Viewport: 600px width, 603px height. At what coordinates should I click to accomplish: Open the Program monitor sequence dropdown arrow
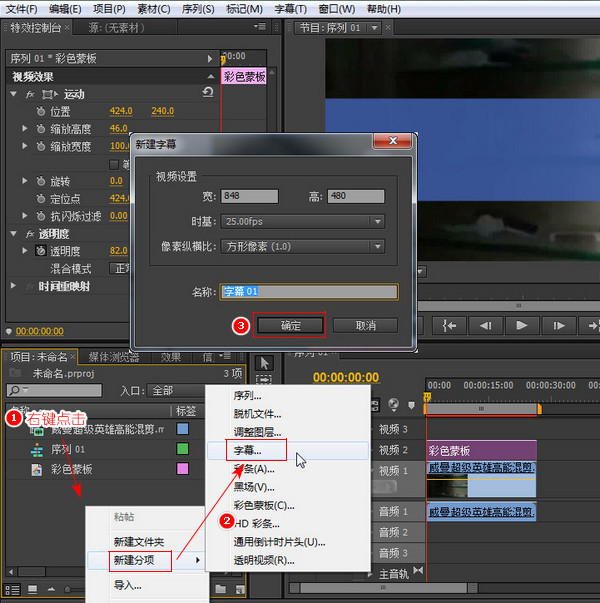[374, 28]
